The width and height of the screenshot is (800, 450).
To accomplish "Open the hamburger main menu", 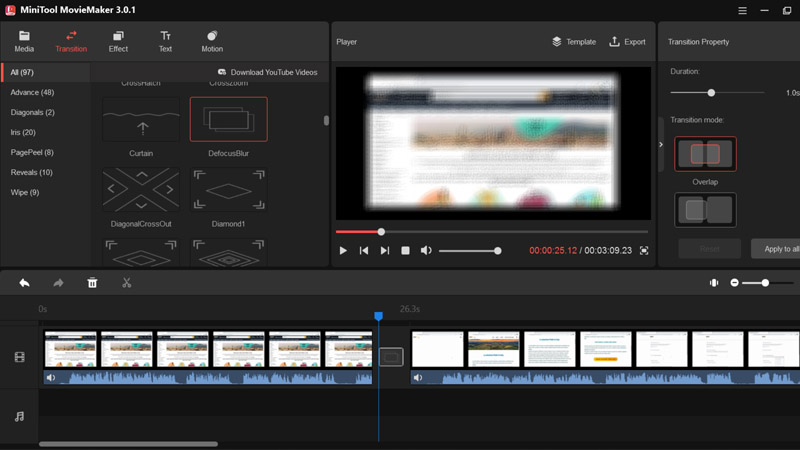I will click(742, 11).
